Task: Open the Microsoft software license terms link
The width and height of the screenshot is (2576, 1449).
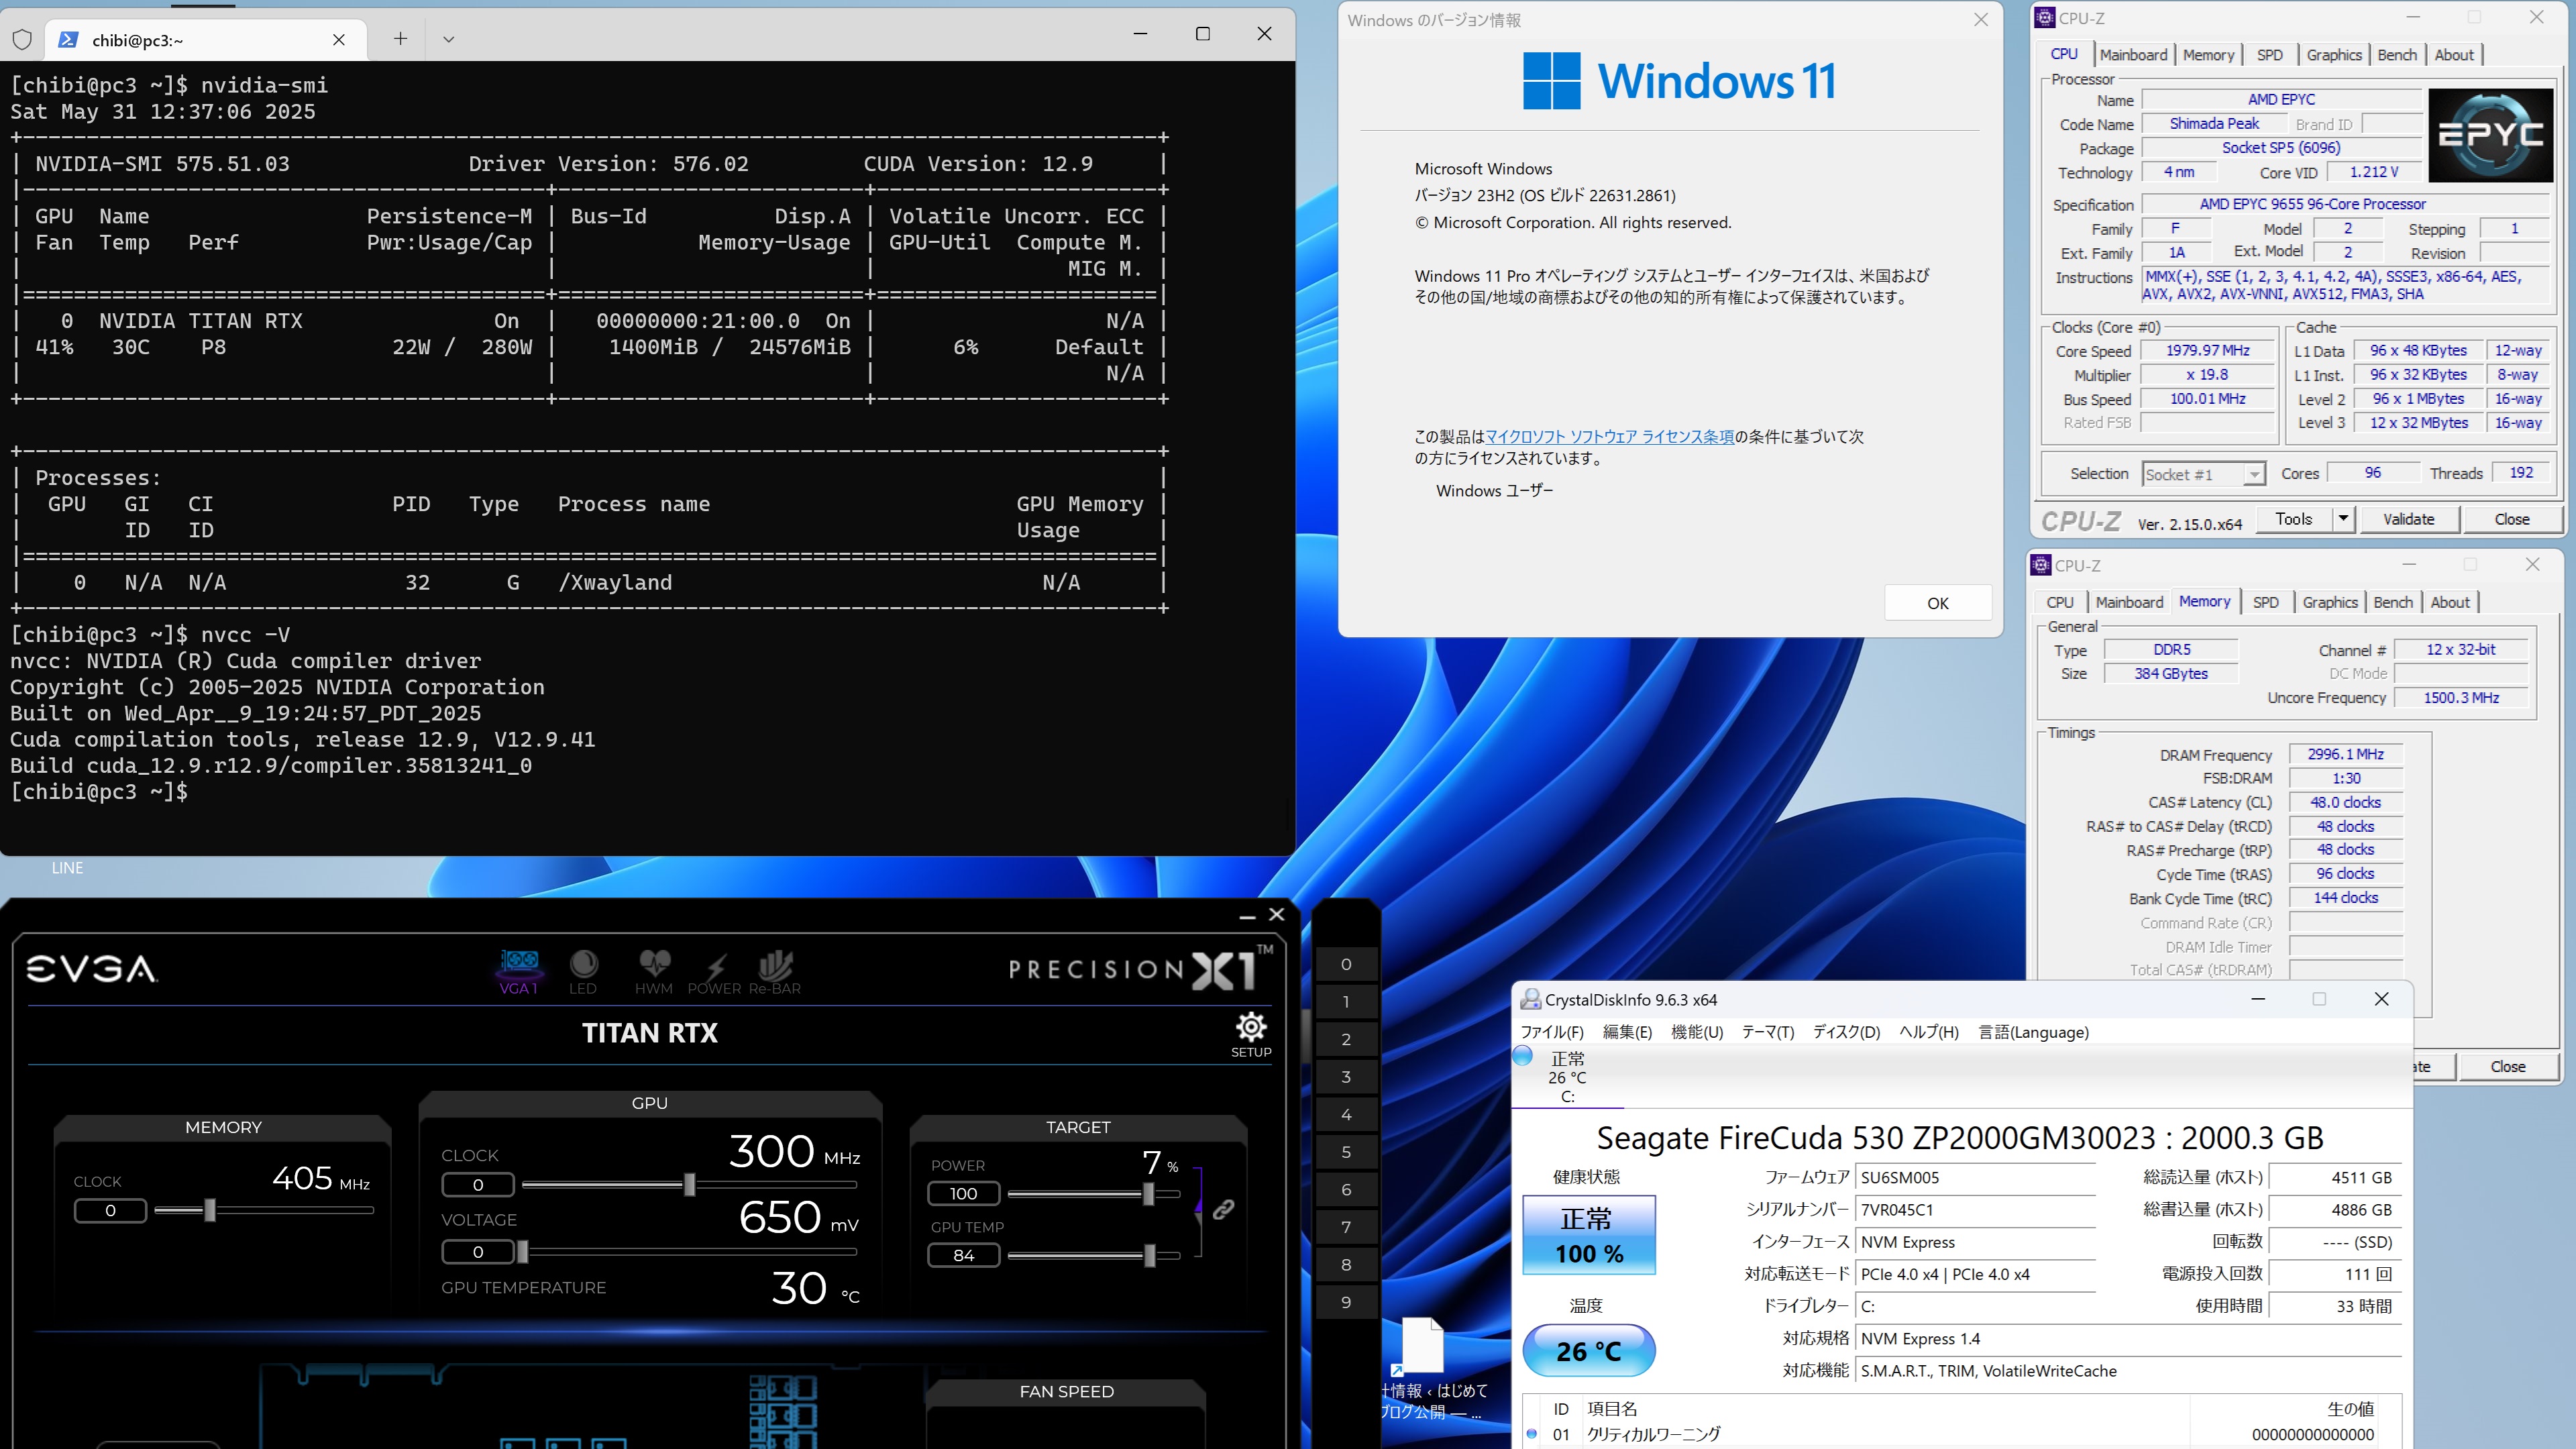Action: tap(1609, 437)
